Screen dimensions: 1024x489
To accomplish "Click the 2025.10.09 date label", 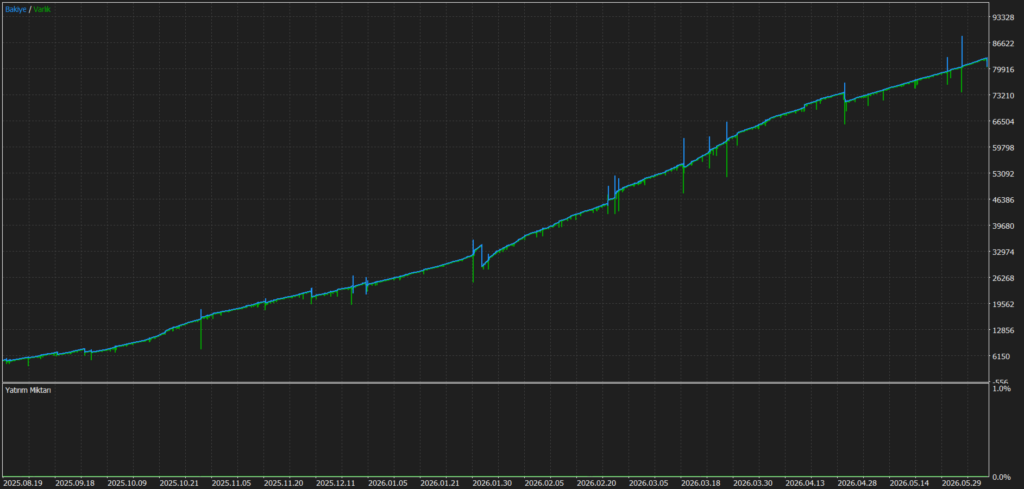I will 127,483.
